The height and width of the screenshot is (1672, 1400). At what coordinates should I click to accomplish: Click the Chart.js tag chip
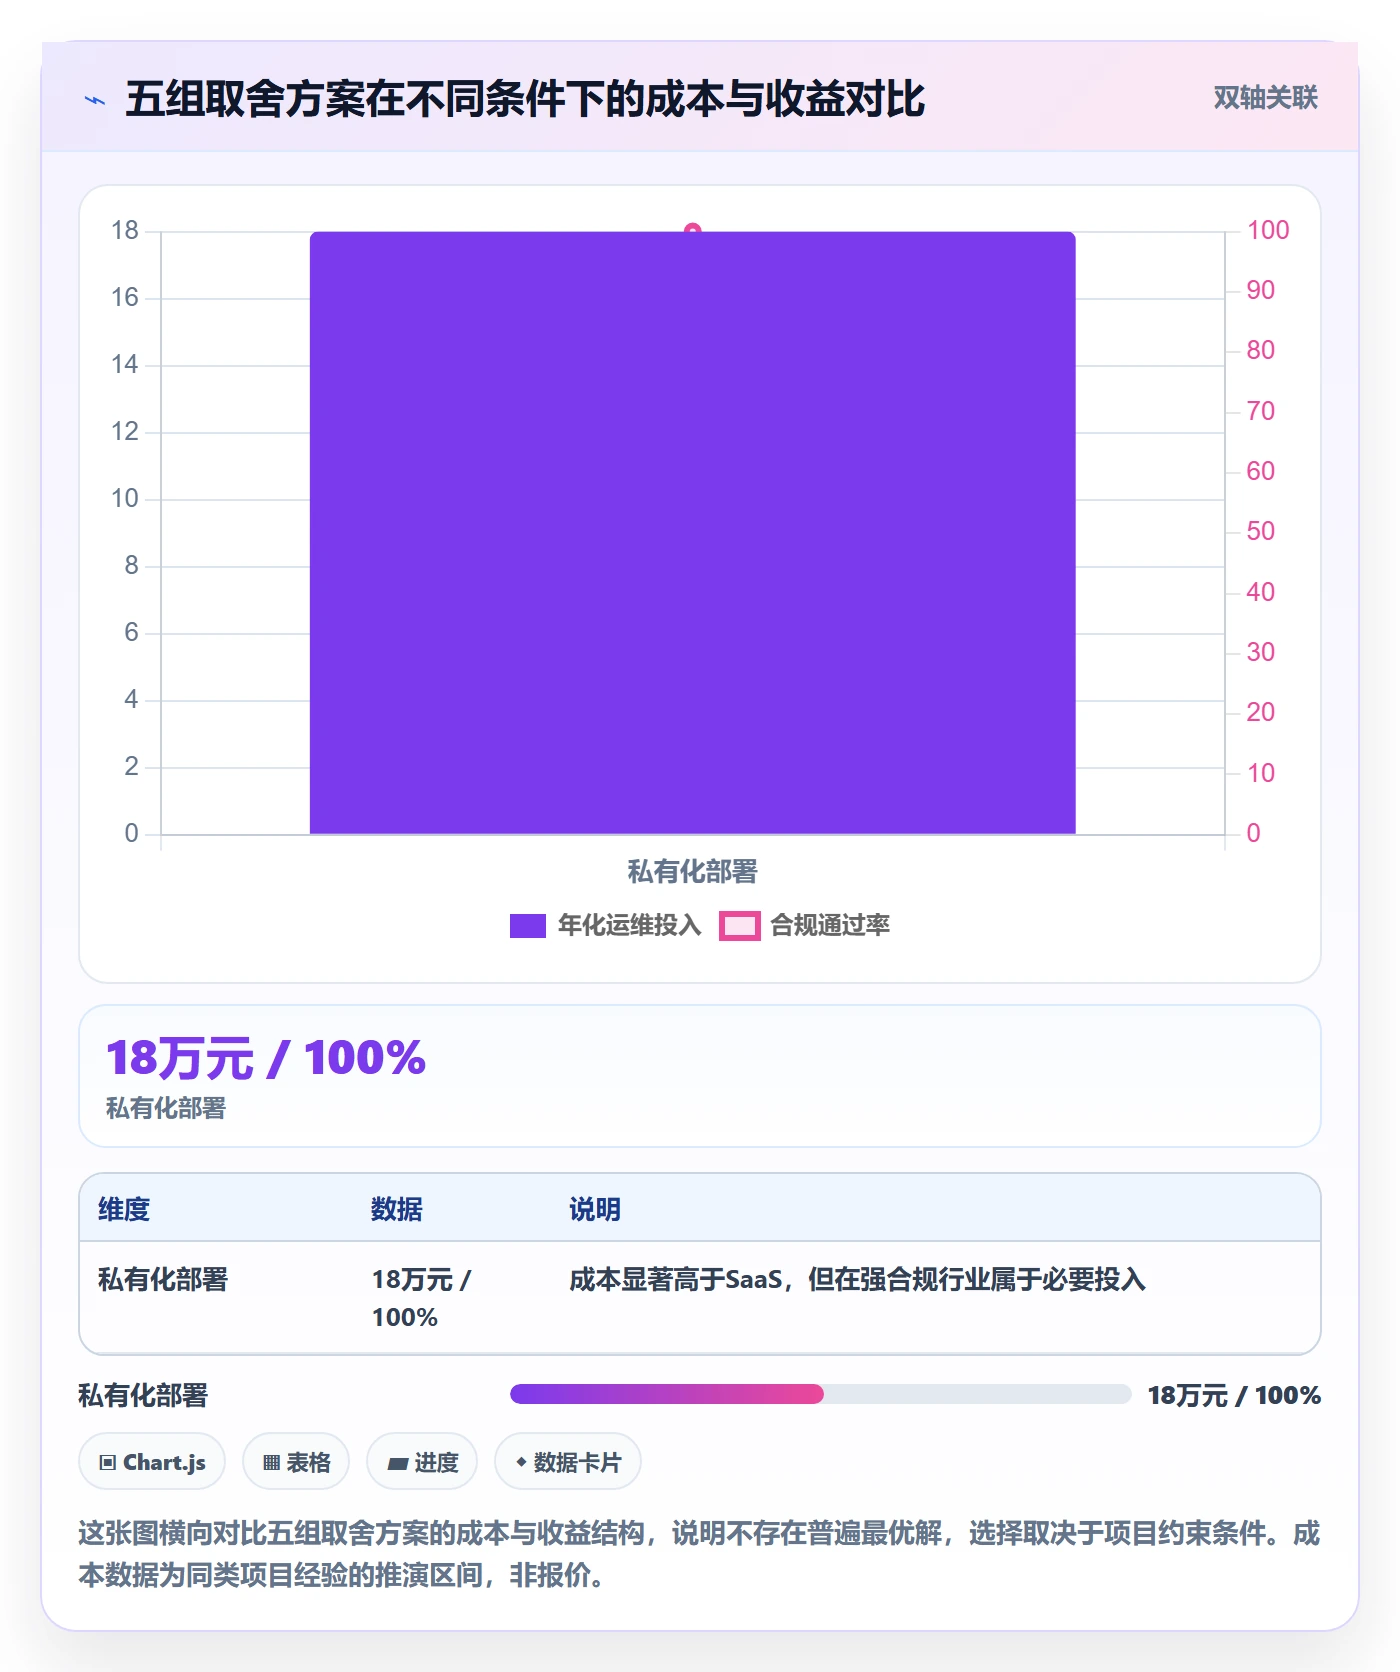(152, 1462)
